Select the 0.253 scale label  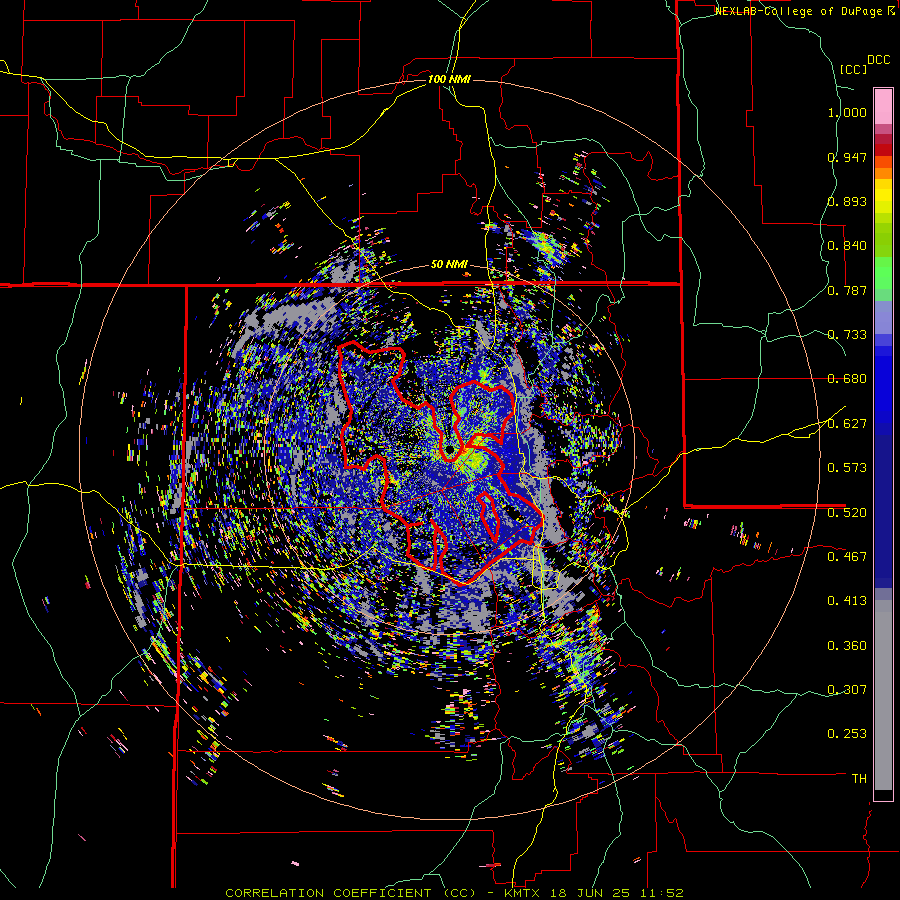coord(847,734)
